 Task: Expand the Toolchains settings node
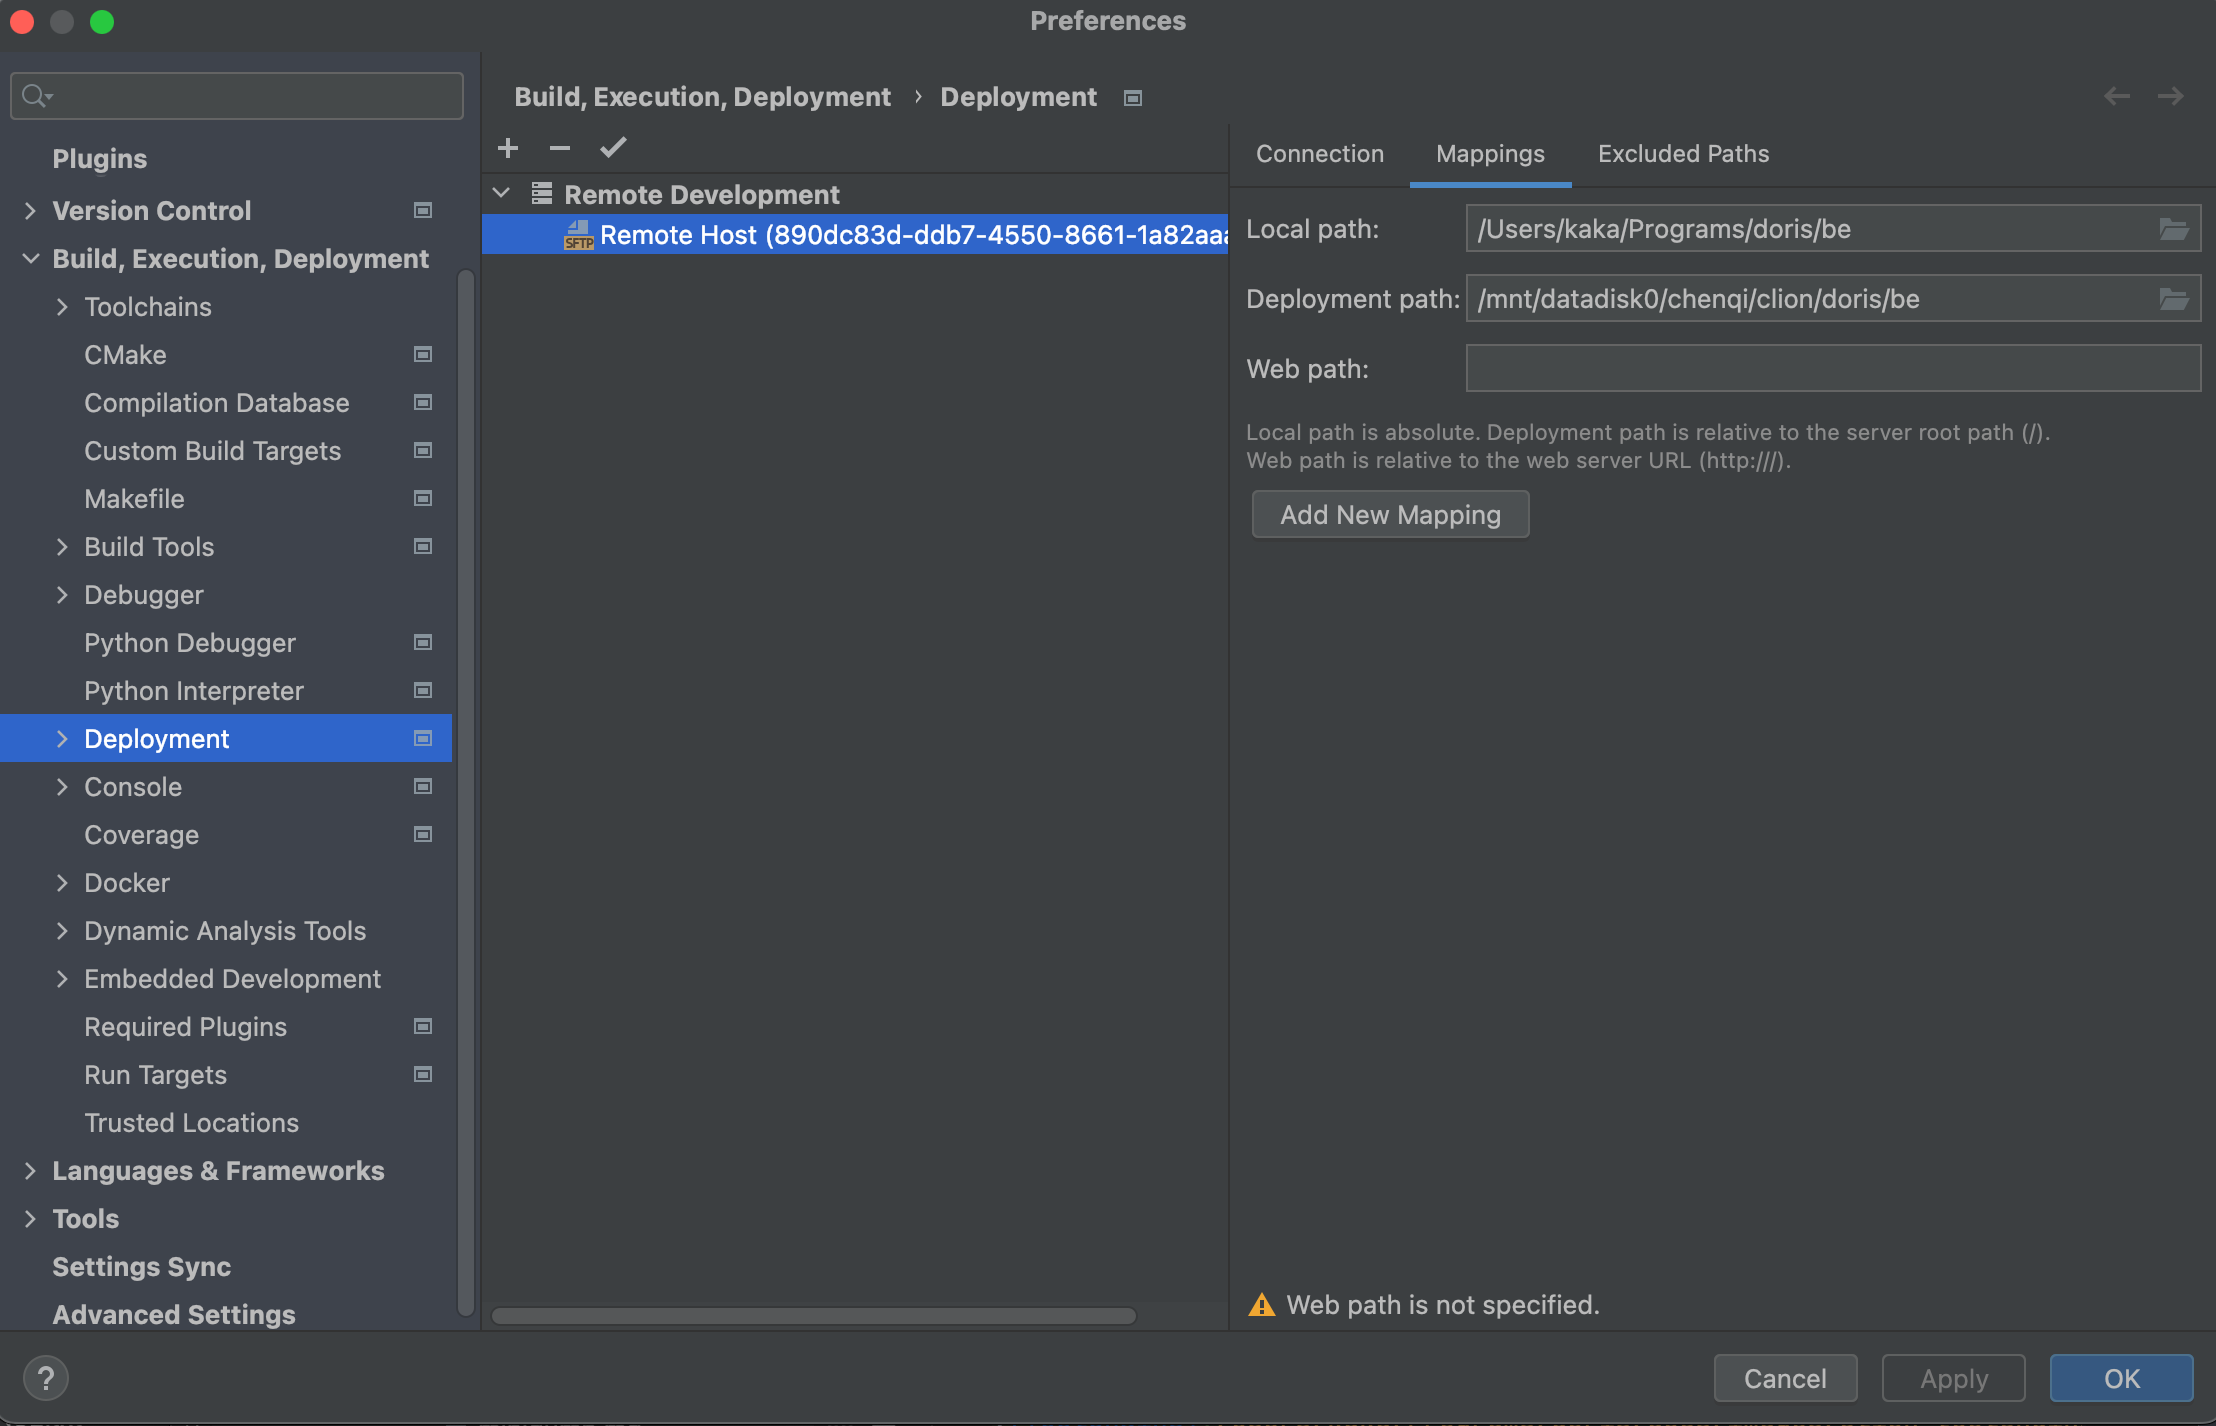coord(62,307)
